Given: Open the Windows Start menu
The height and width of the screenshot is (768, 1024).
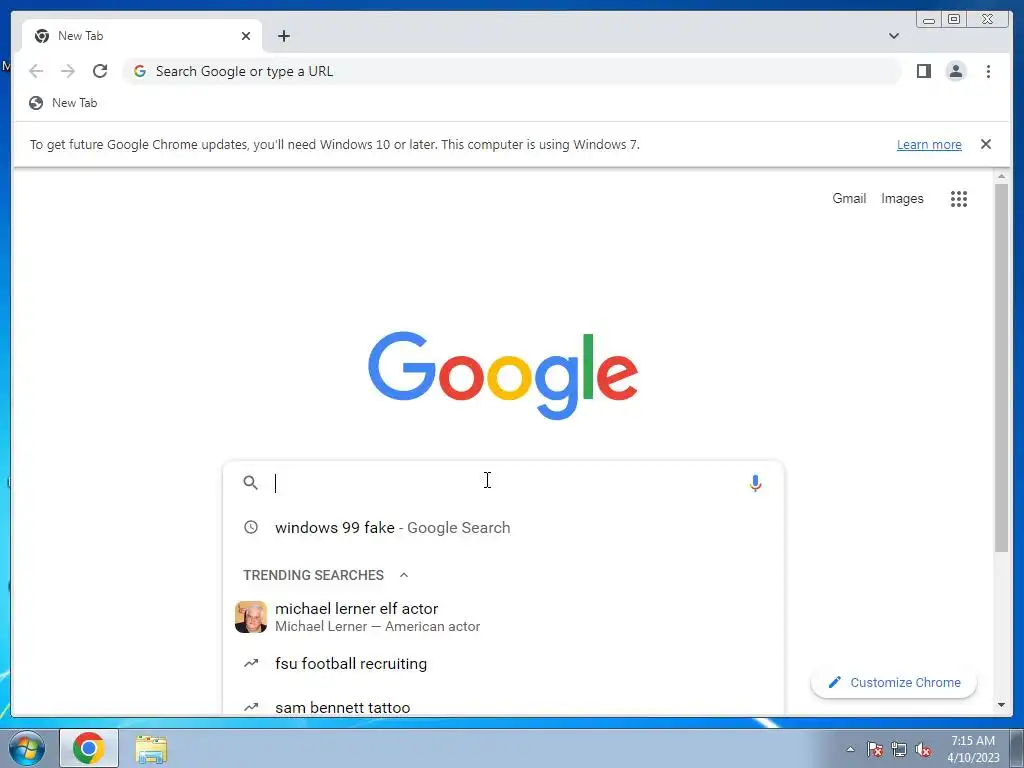Looking at the screenshot, I should pyautogui.click(x=27, y=748).
